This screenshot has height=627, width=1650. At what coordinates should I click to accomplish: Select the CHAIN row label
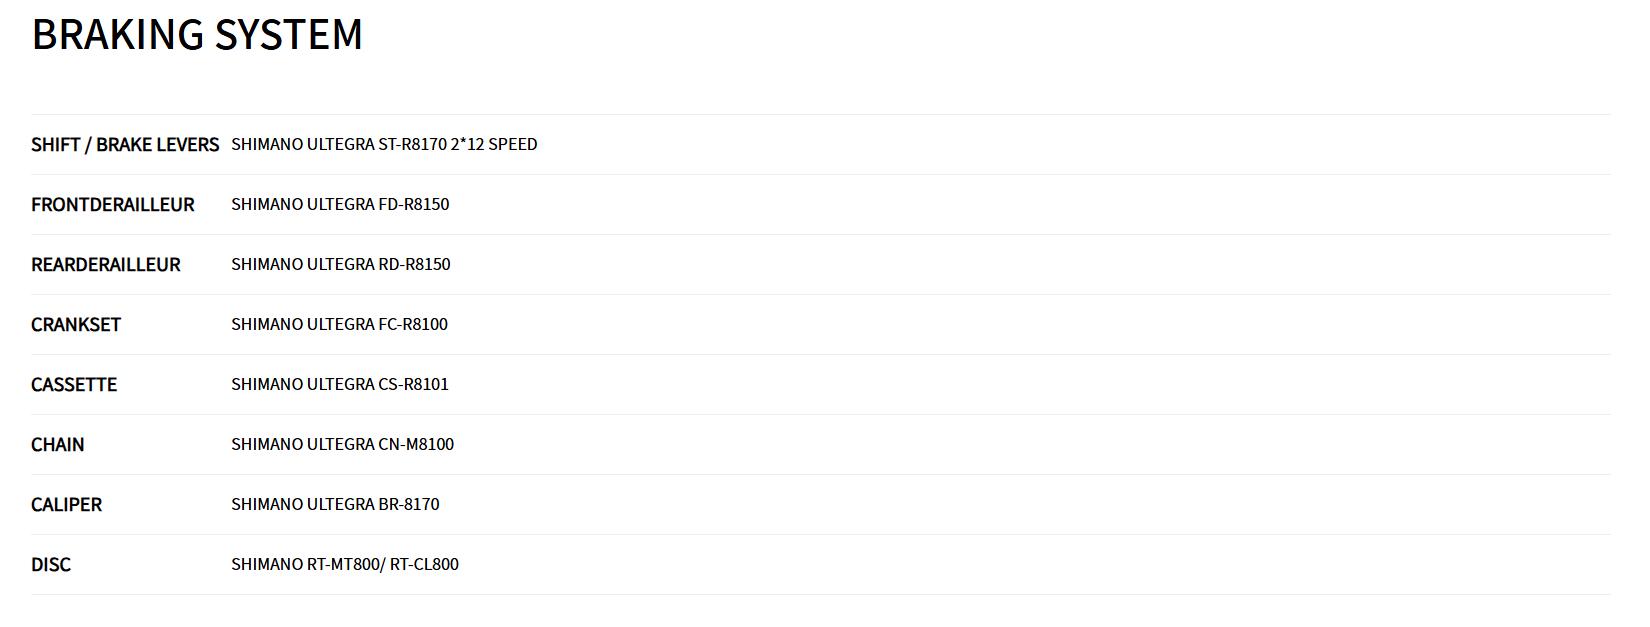coord(58,445)
